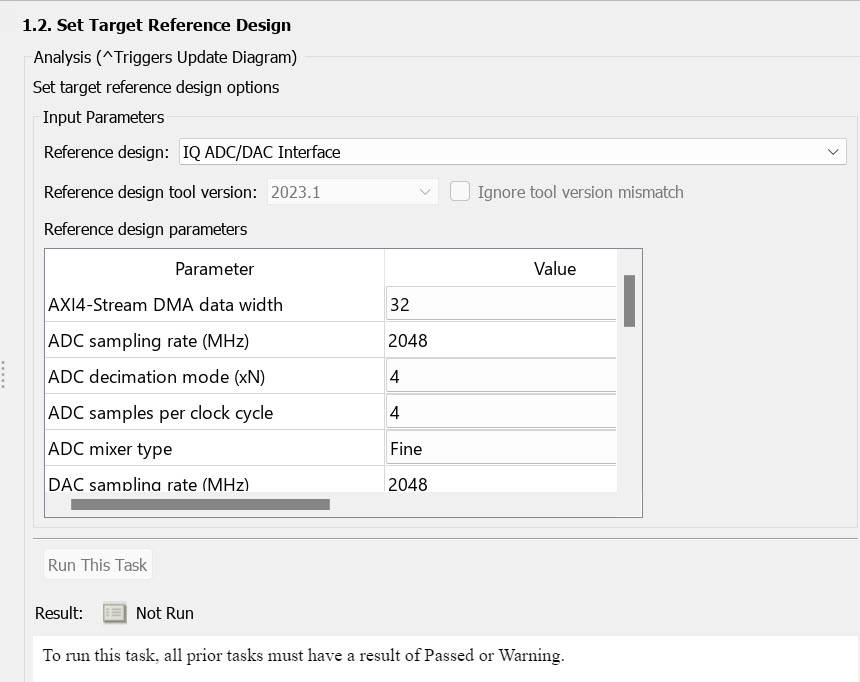Edit ADC samples per clock cycle value
860x682 pixels.
(x=500, y=413)
